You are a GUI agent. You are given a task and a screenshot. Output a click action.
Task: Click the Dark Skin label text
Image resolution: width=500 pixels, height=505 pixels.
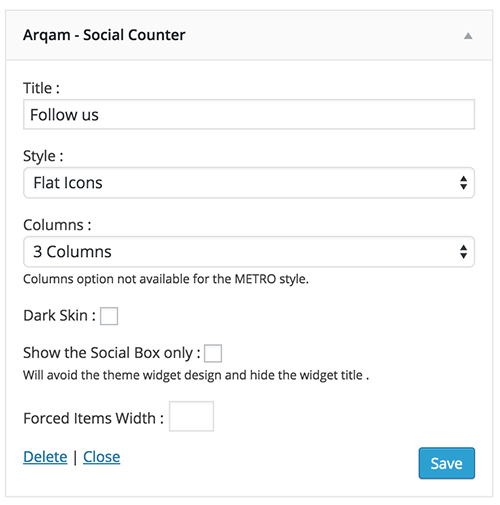point(59,315)
